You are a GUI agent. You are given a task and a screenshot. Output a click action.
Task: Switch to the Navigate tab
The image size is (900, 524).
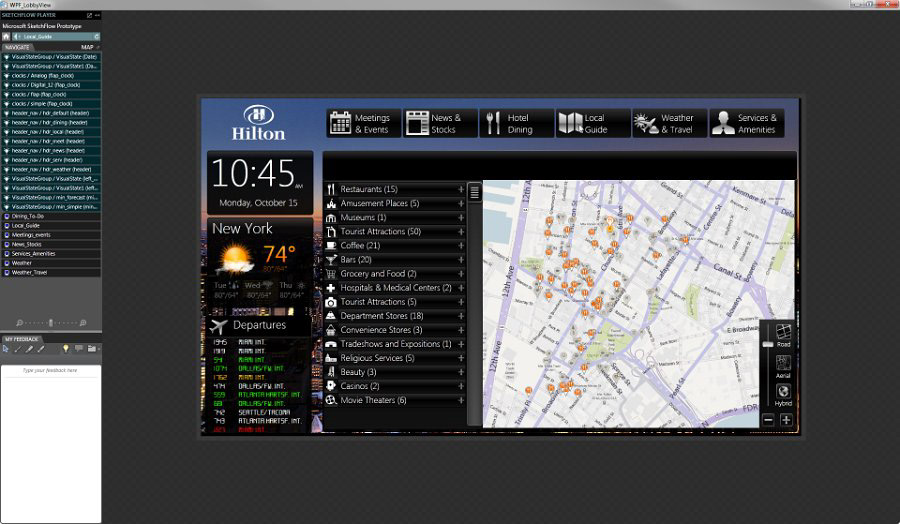click(17, 47)
